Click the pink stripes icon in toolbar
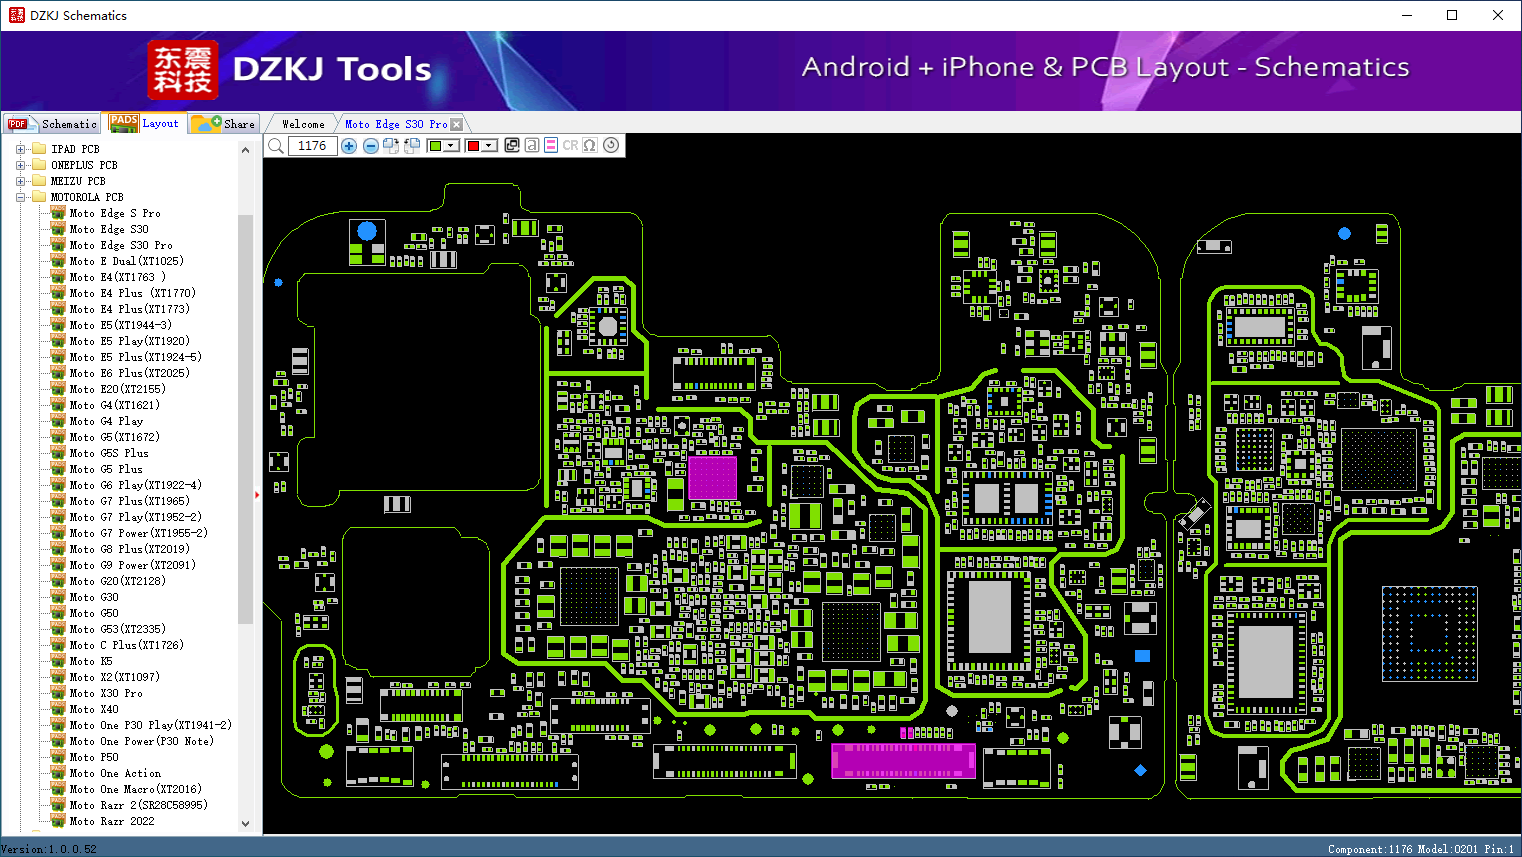This screenshot has width=1522, height=857. click(551, 145)
